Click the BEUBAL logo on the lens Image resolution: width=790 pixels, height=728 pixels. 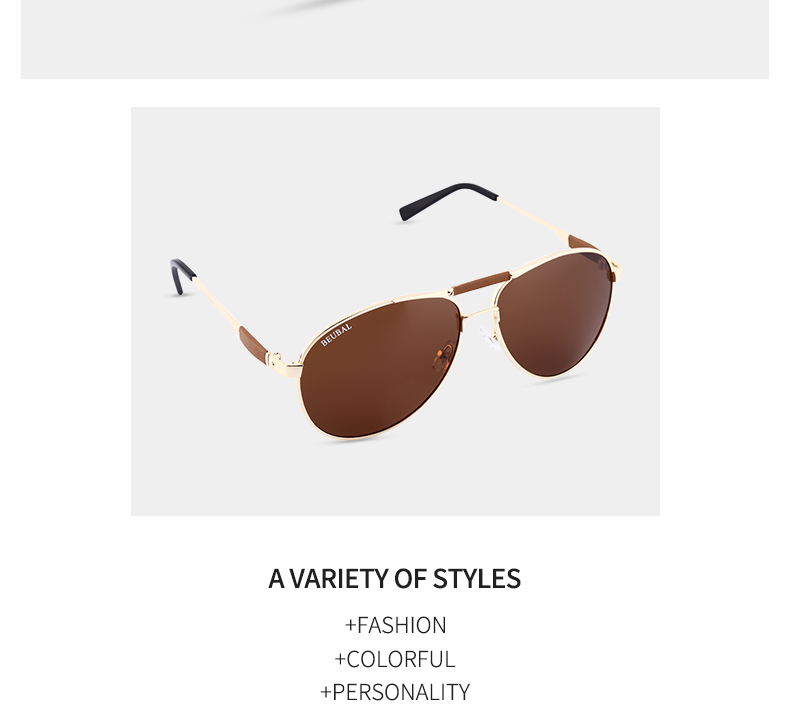click(x=336, y=335)
